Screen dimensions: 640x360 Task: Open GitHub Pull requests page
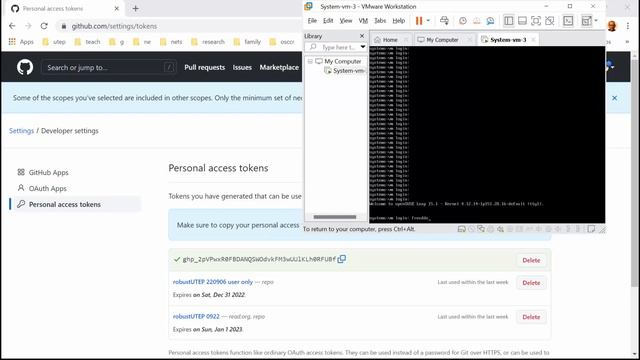204,67
